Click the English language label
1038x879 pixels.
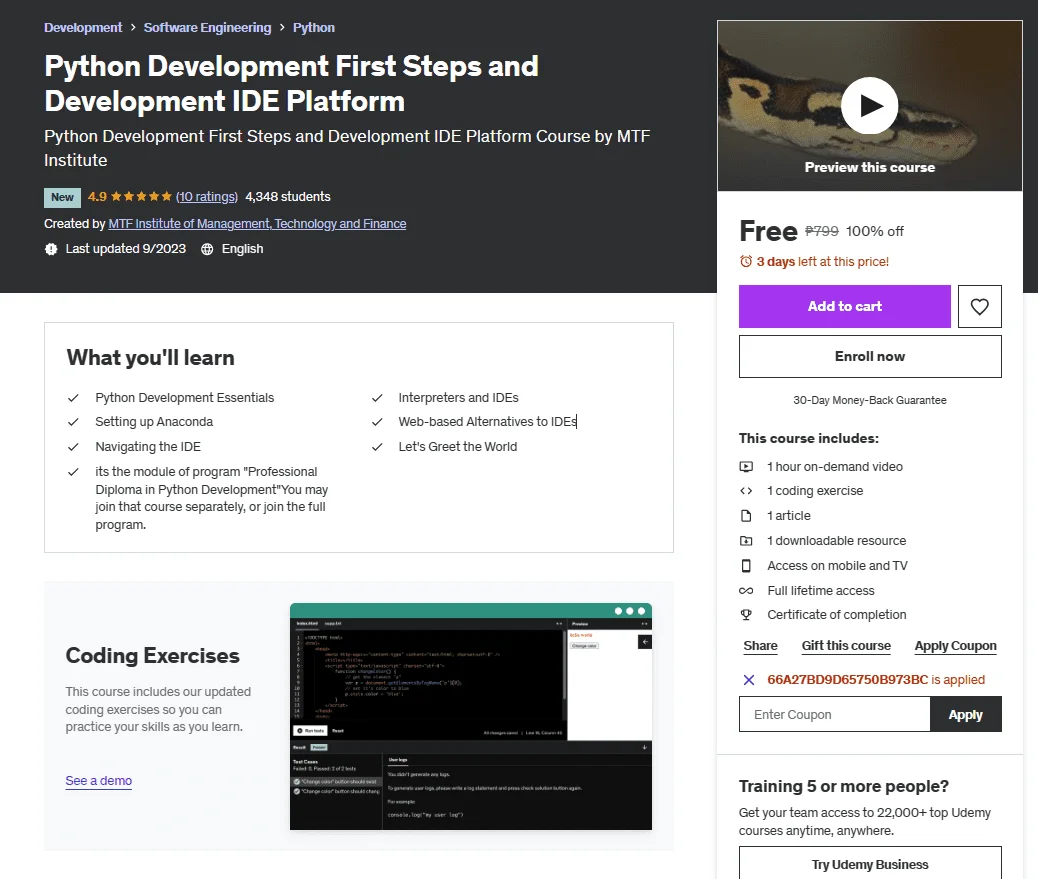click(x=242, y=249)
